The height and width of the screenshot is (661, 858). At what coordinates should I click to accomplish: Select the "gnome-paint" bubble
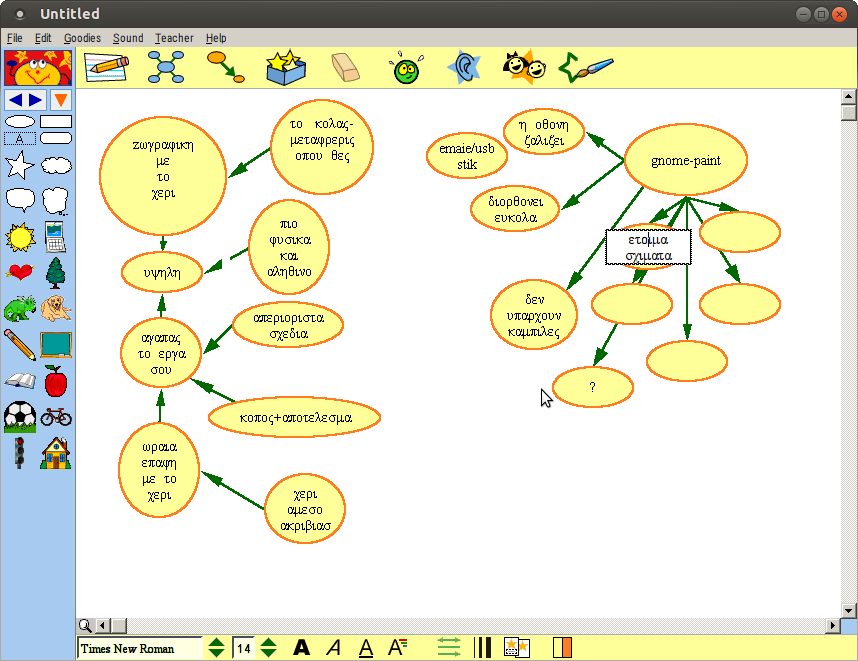tap(686, 160)
